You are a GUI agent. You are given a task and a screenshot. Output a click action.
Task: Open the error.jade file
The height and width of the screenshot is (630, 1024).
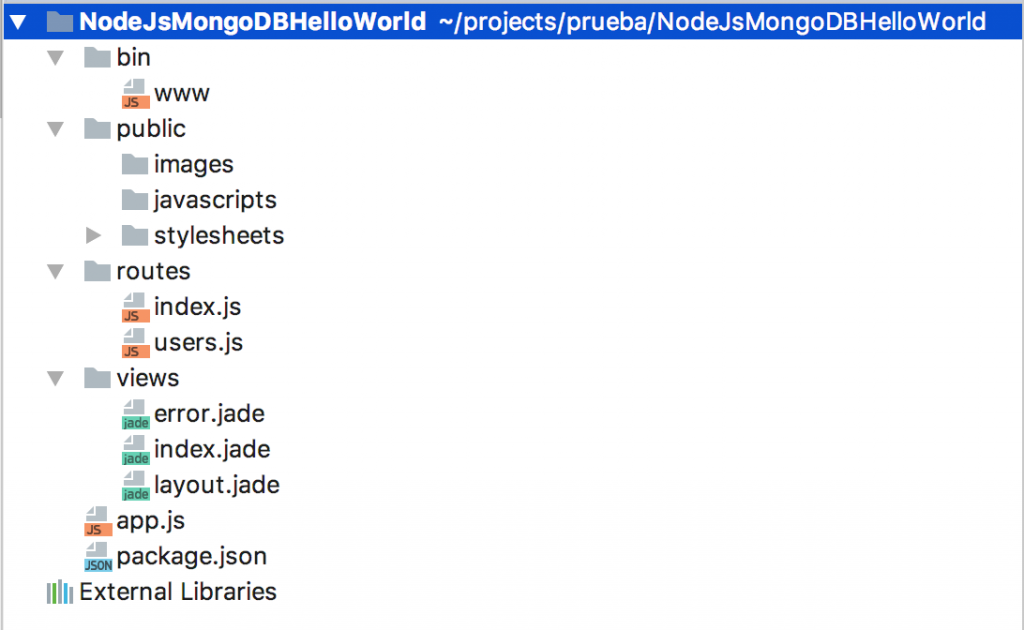click(x=209, y=414)
